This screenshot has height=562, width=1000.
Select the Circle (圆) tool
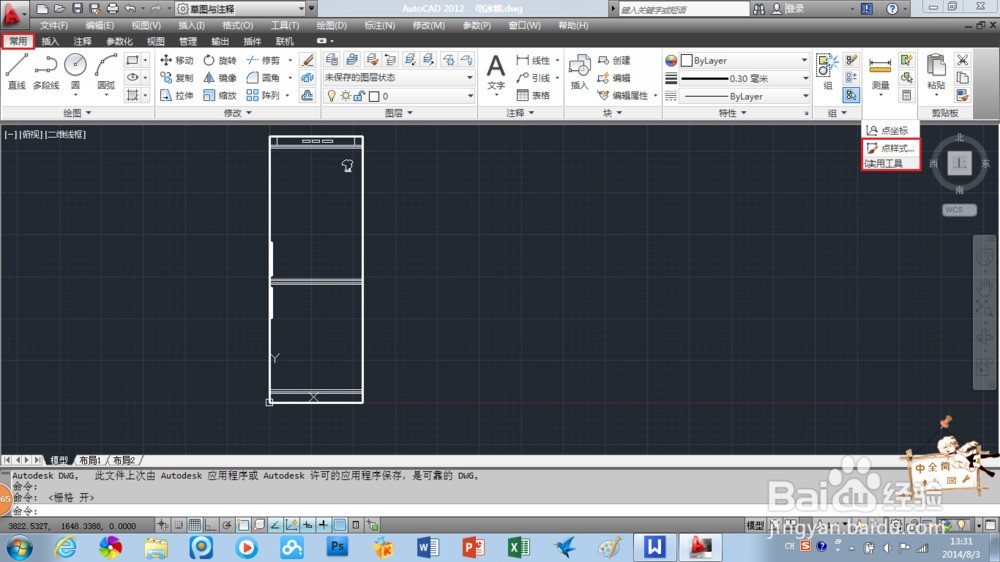point(75,71)
